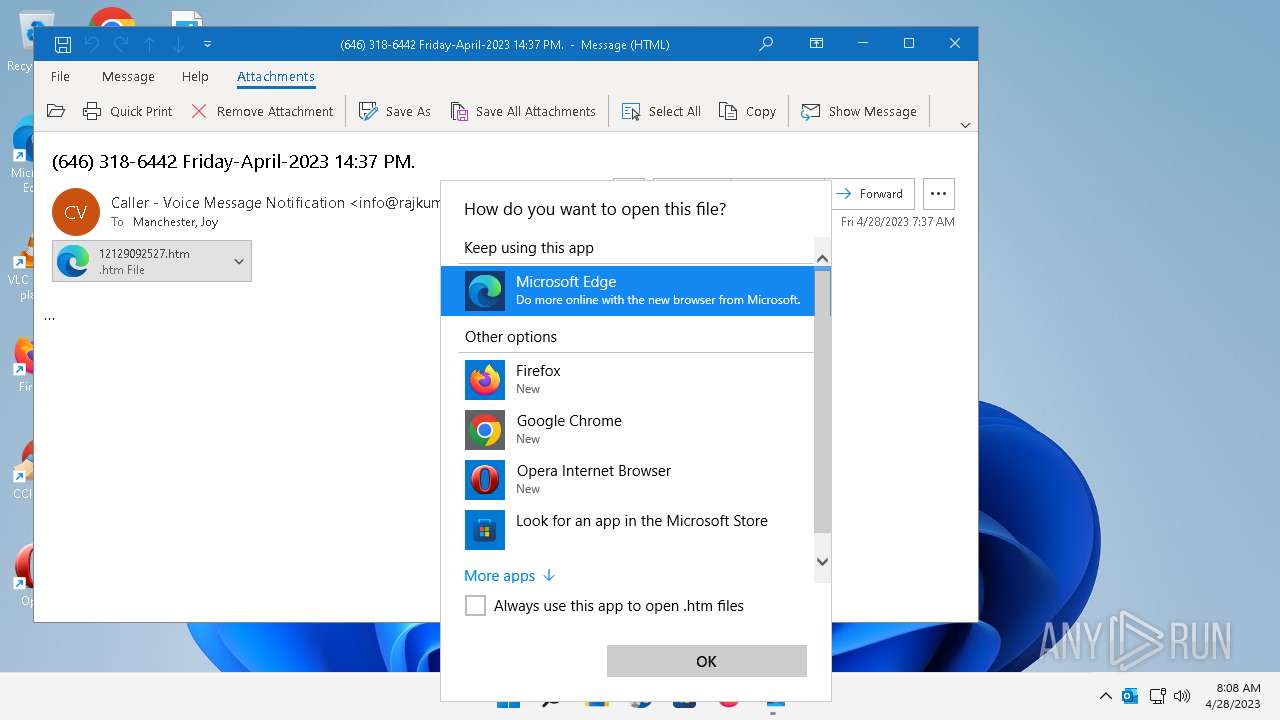Open attachment 12129092527.htm dropdown arrow
The image size is (1280, 720).
[x=239, y=261]
